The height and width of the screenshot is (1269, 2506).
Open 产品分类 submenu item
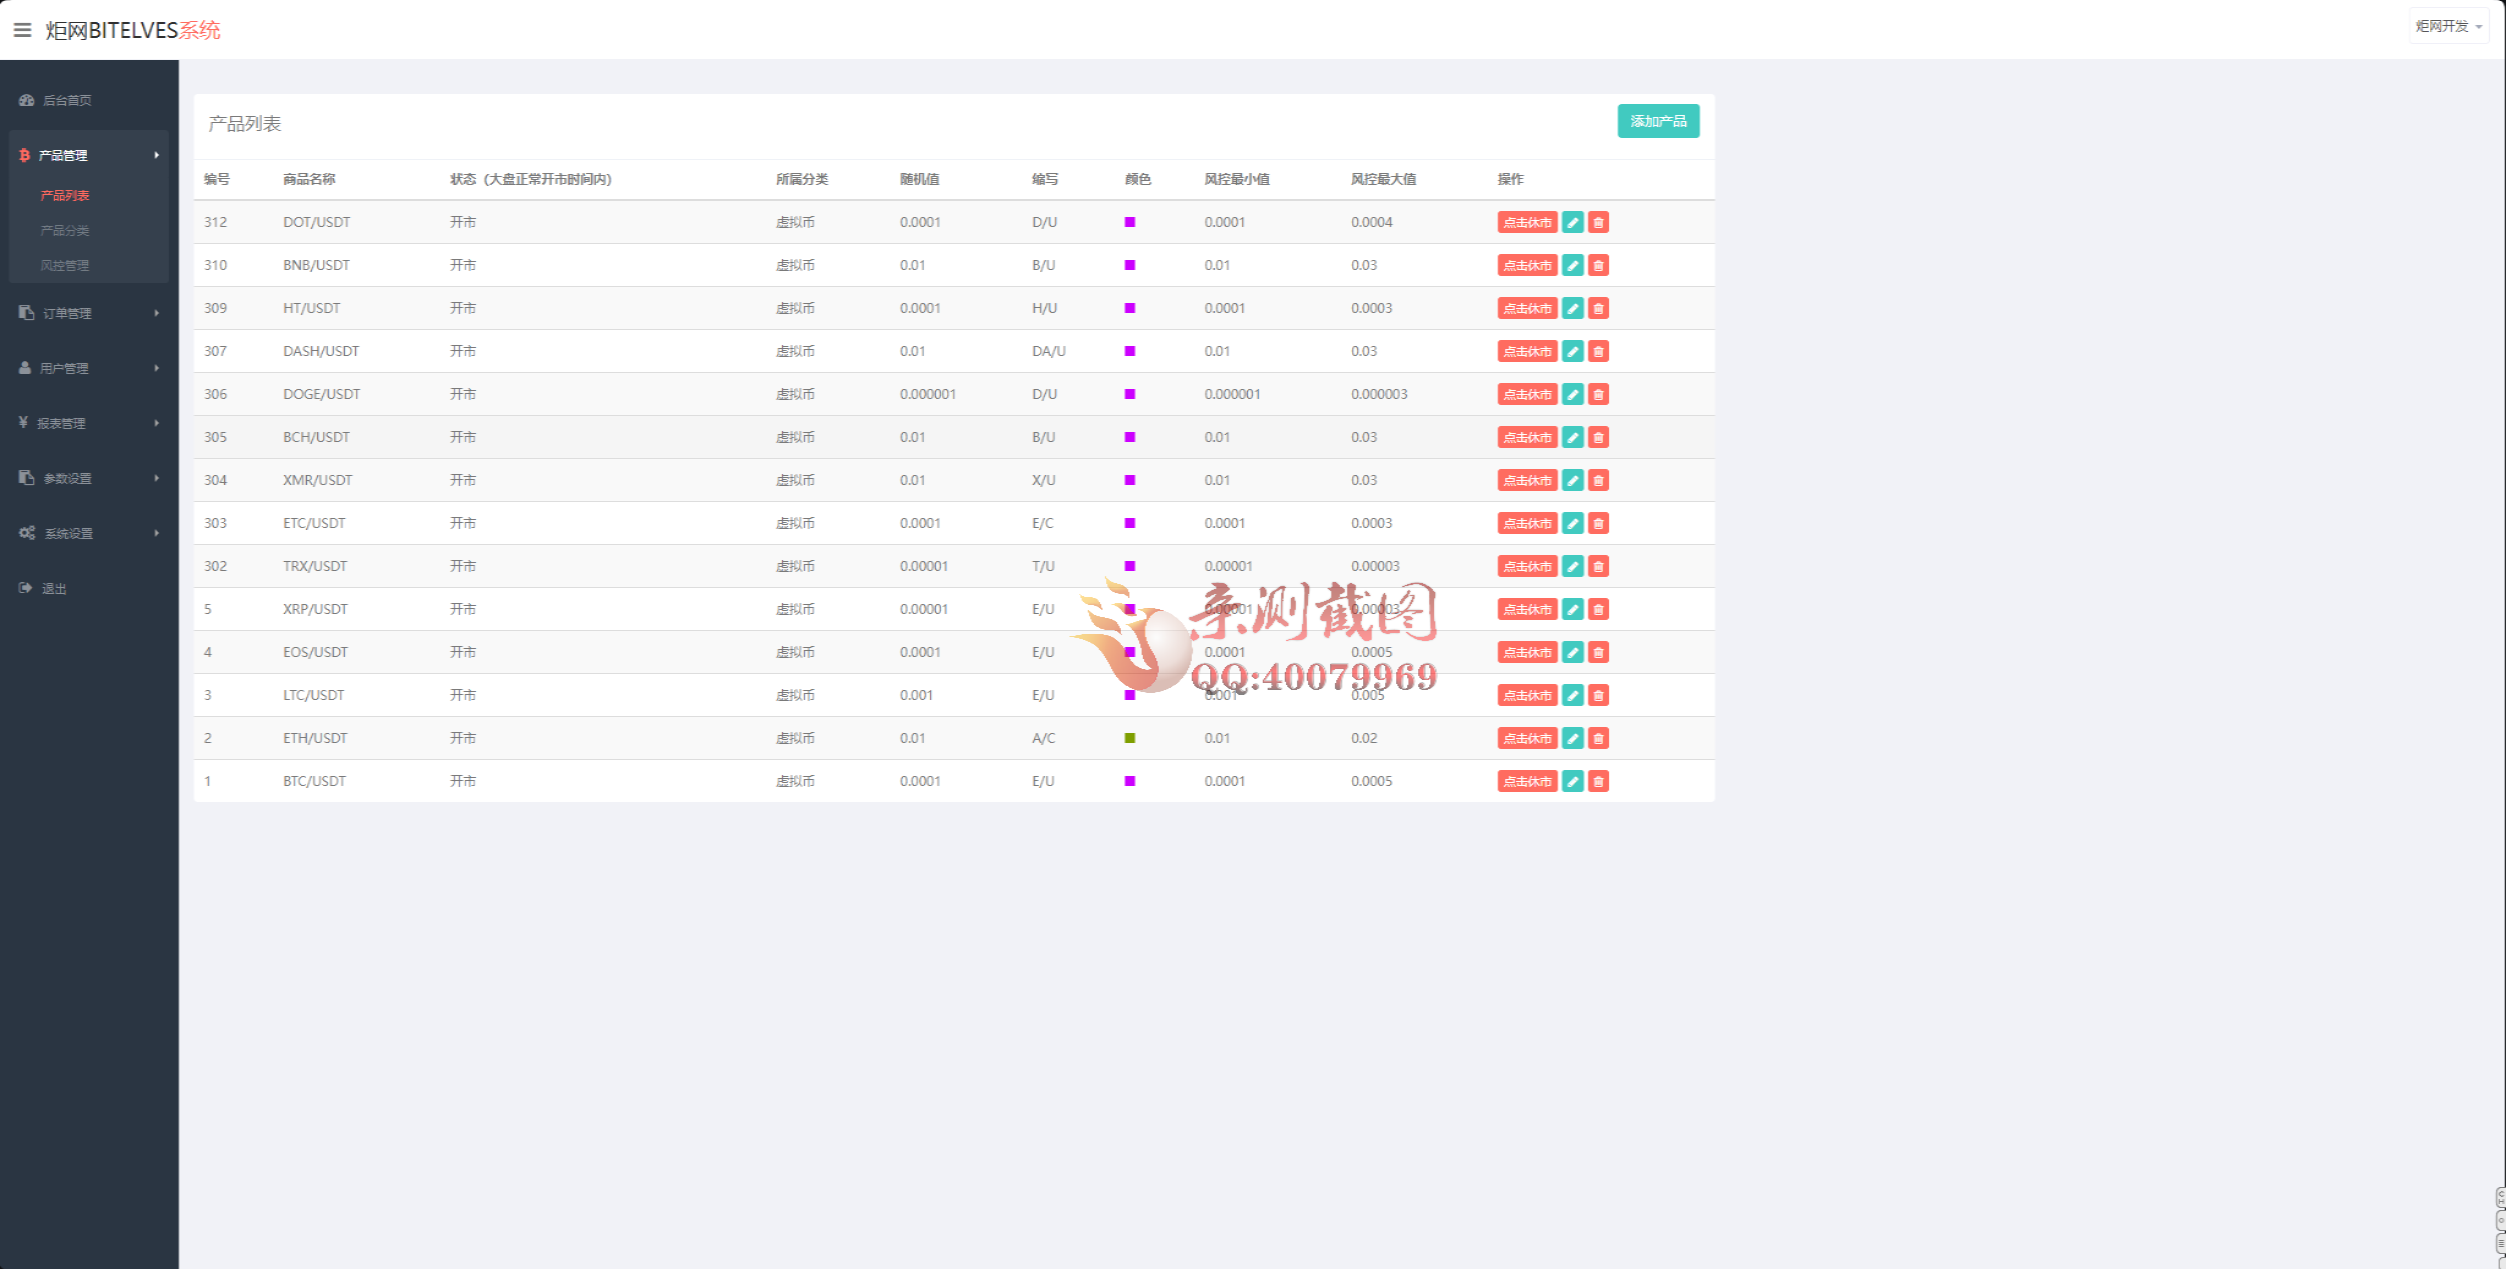(x=65, y=230)
